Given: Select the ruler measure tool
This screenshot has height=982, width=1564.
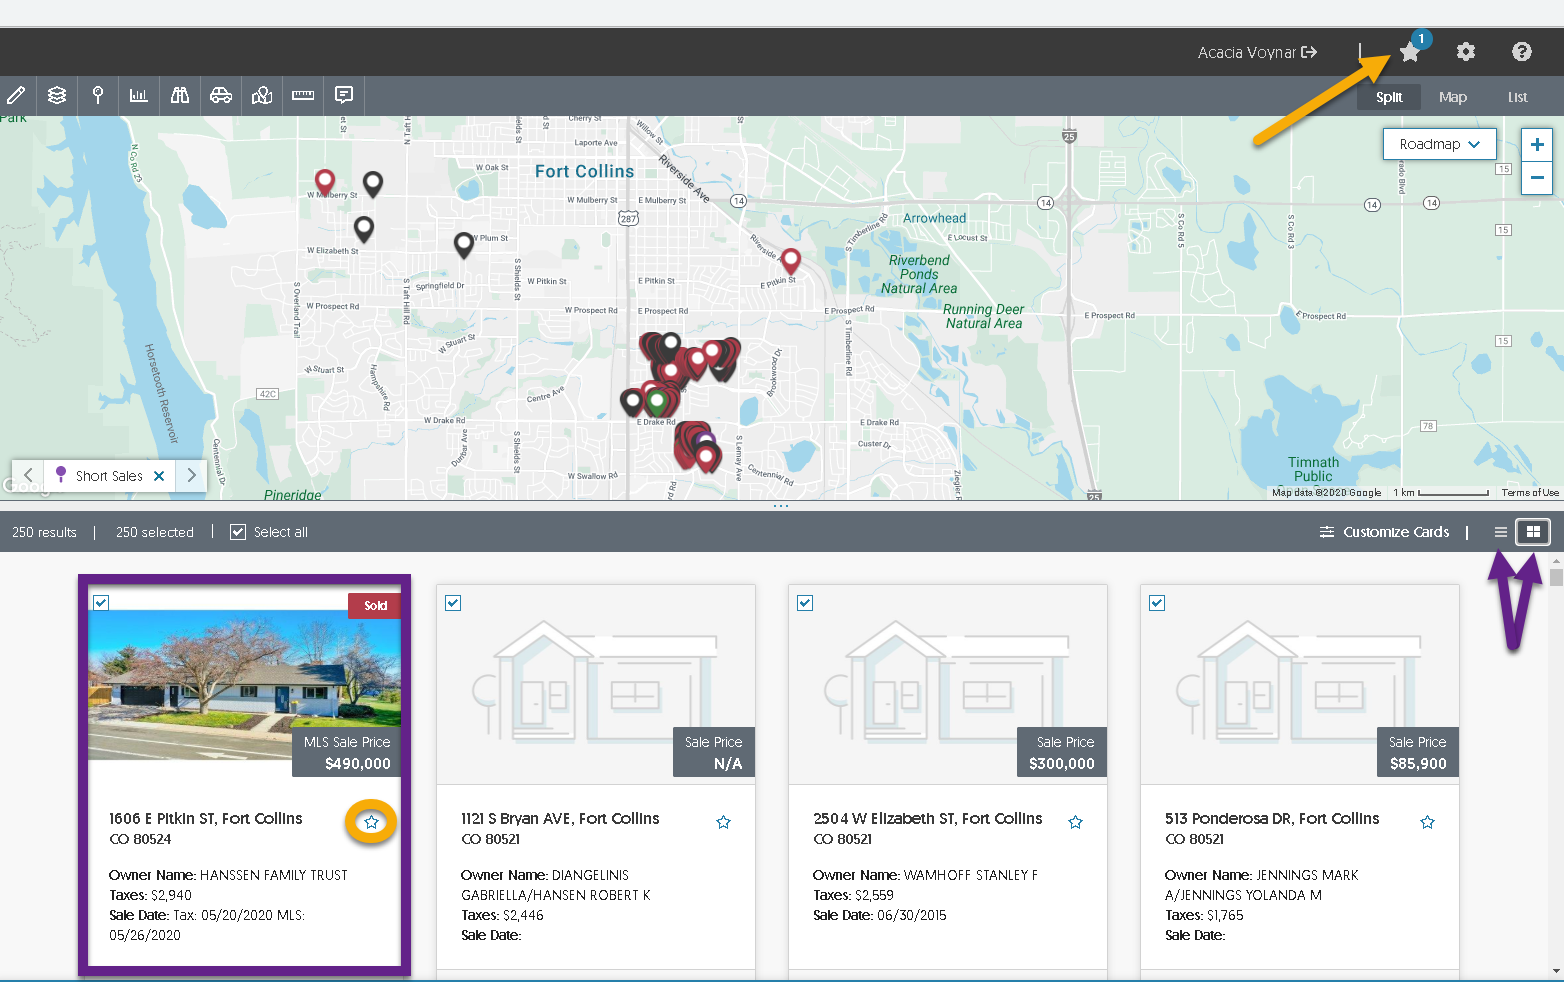Looking at the screenshot, I should pos(303,96).
